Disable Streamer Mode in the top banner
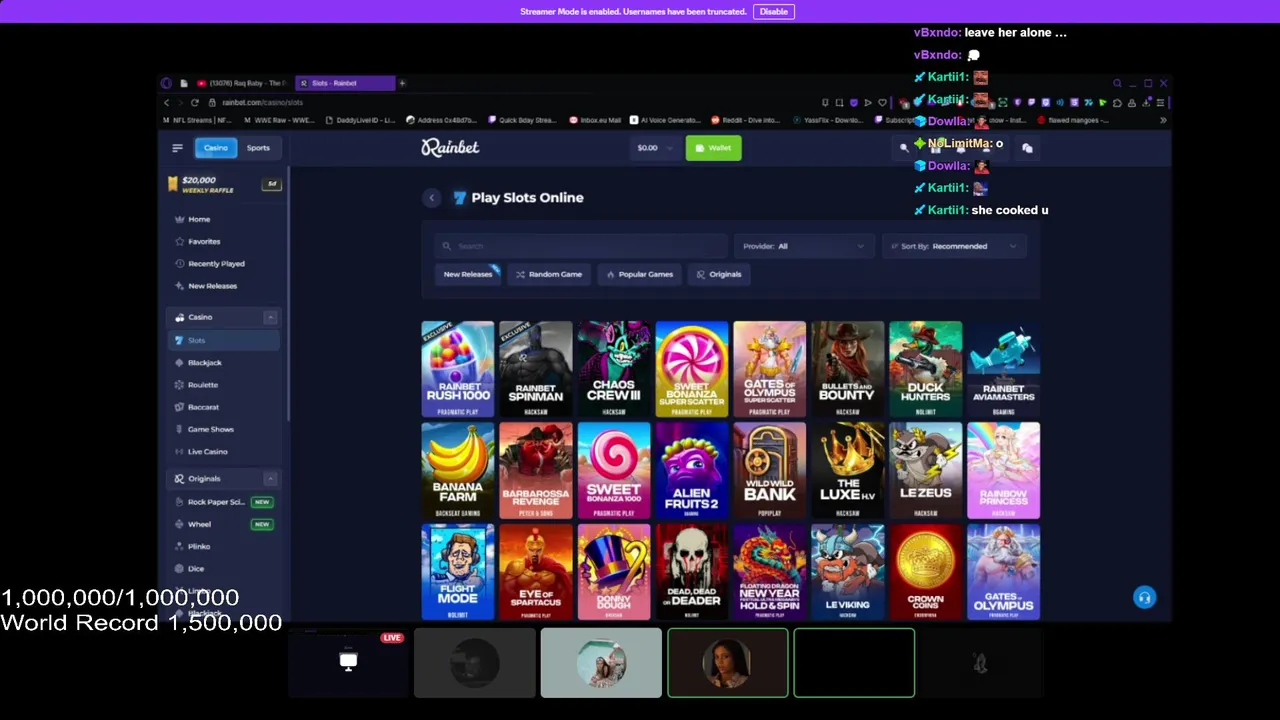This screenshot has height=720, width=1280. coord(773,11)
